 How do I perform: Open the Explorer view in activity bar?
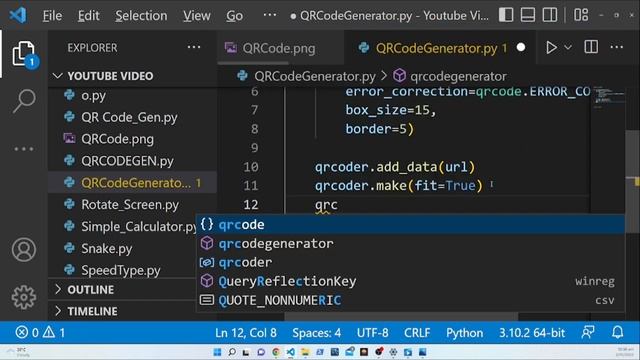click(24, 54)
